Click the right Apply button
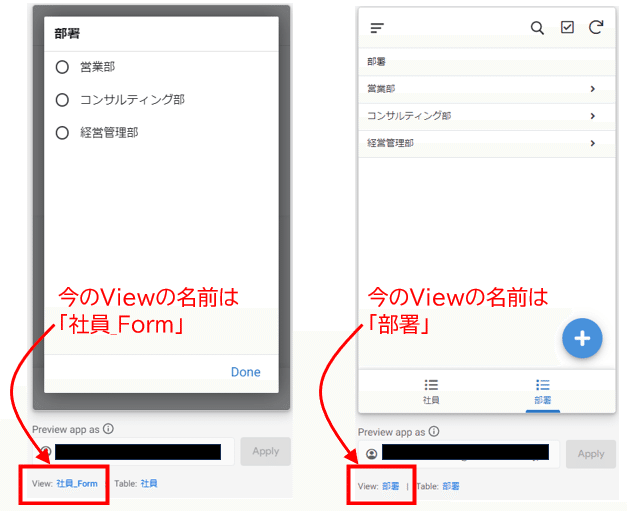 pyautogui.click(x=591, y=454)
